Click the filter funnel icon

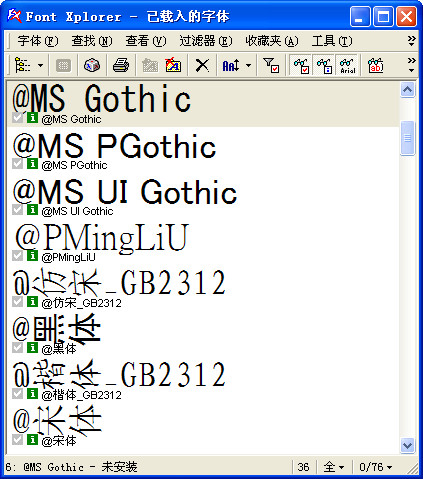(271, 65)
